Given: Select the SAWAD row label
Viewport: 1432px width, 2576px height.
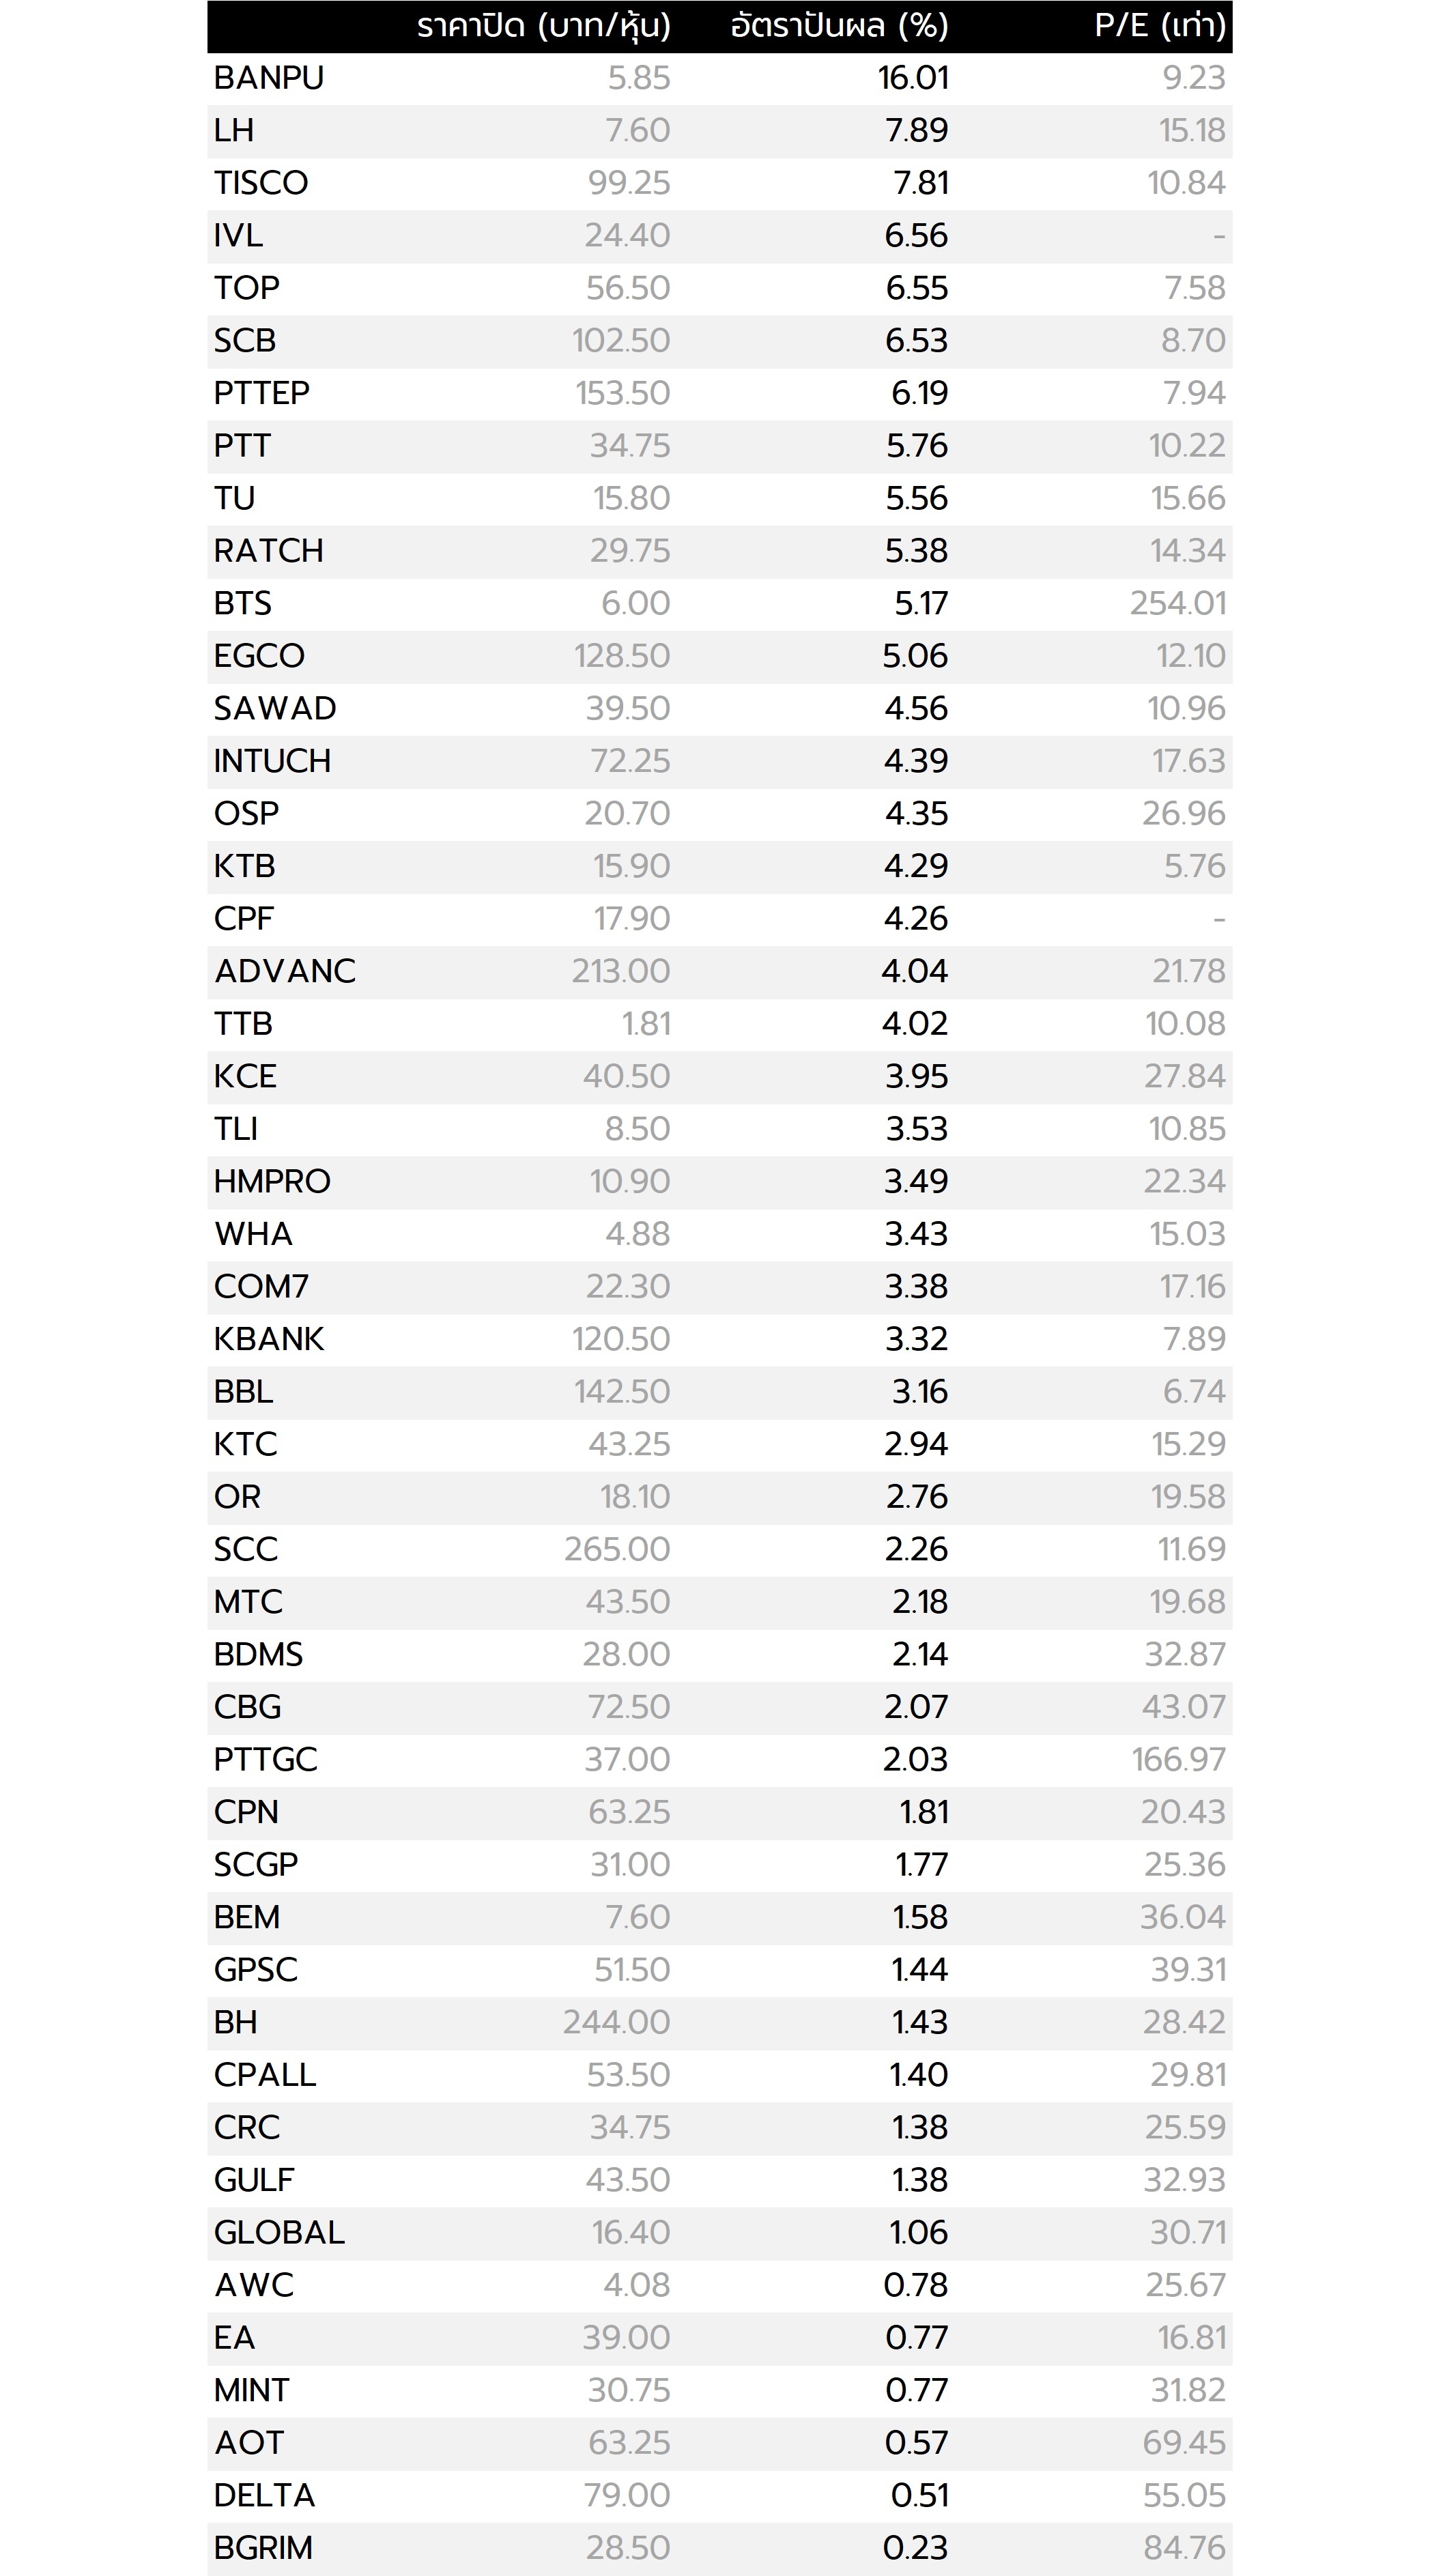Looking at the screenshot, I should 275,708.
